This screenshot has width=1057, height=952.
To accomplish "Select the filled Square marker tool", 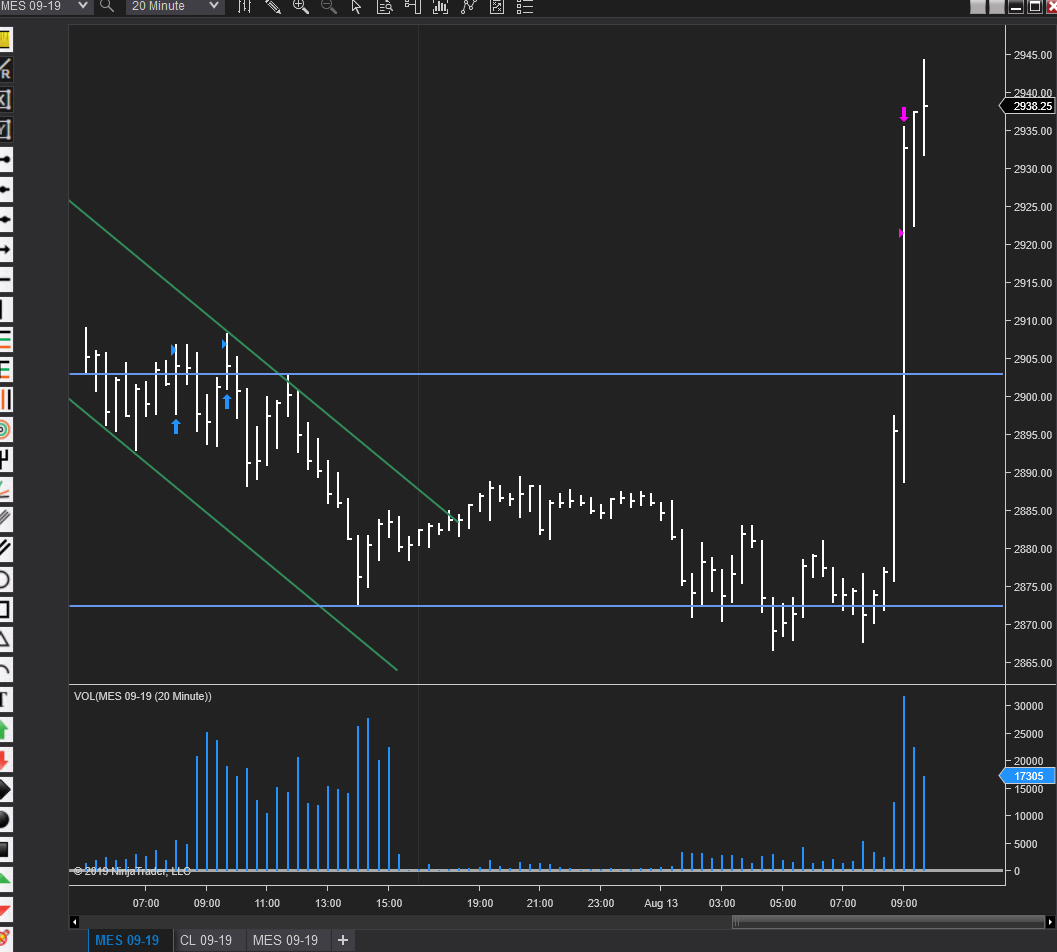I will [x=5, y=850].
